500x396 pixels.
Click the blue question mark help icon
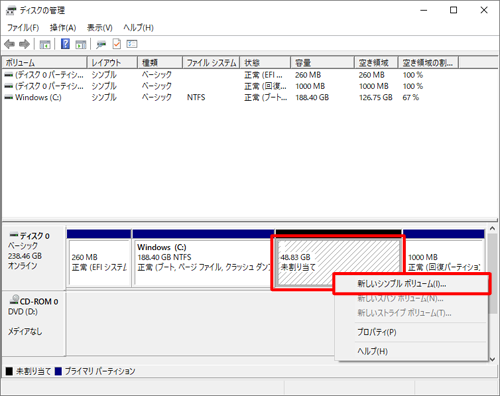click(65, 44)
